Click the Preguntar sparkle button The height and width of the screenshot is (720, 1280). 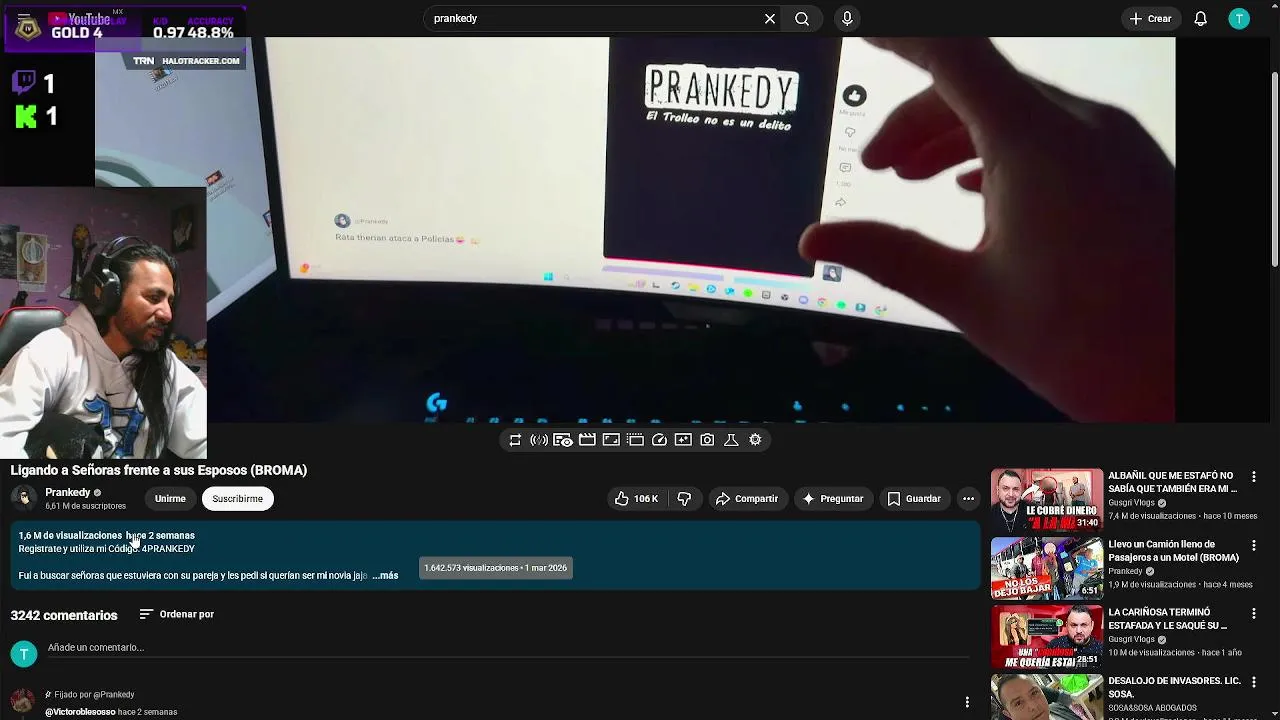832,498
